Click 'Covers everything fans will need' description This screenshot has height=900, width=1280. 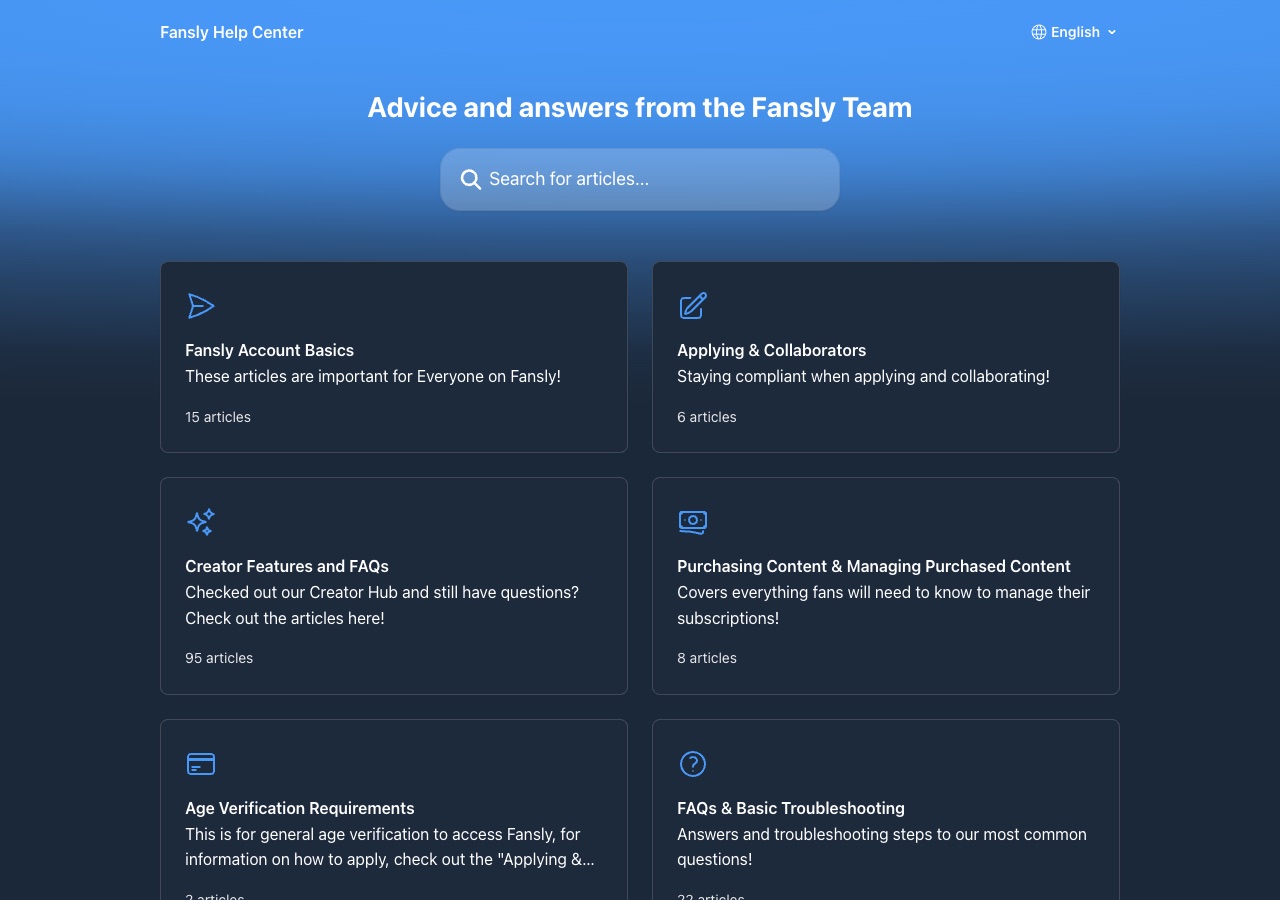884,605
